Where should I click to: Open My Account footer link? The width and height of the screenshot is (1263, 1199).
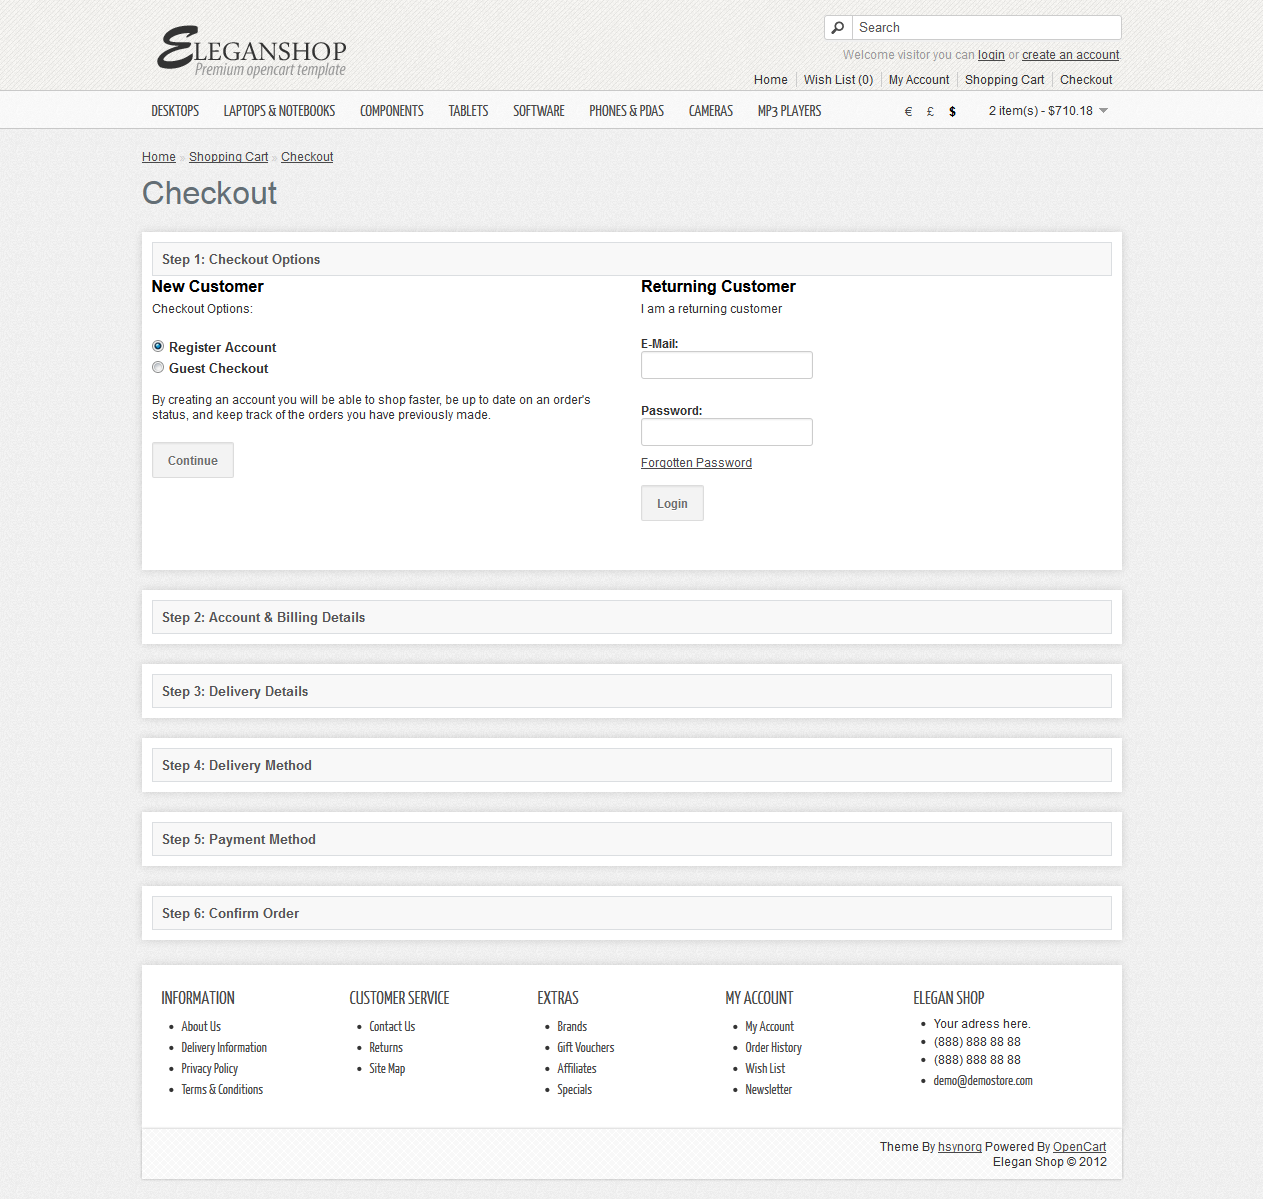[769, 1027]
